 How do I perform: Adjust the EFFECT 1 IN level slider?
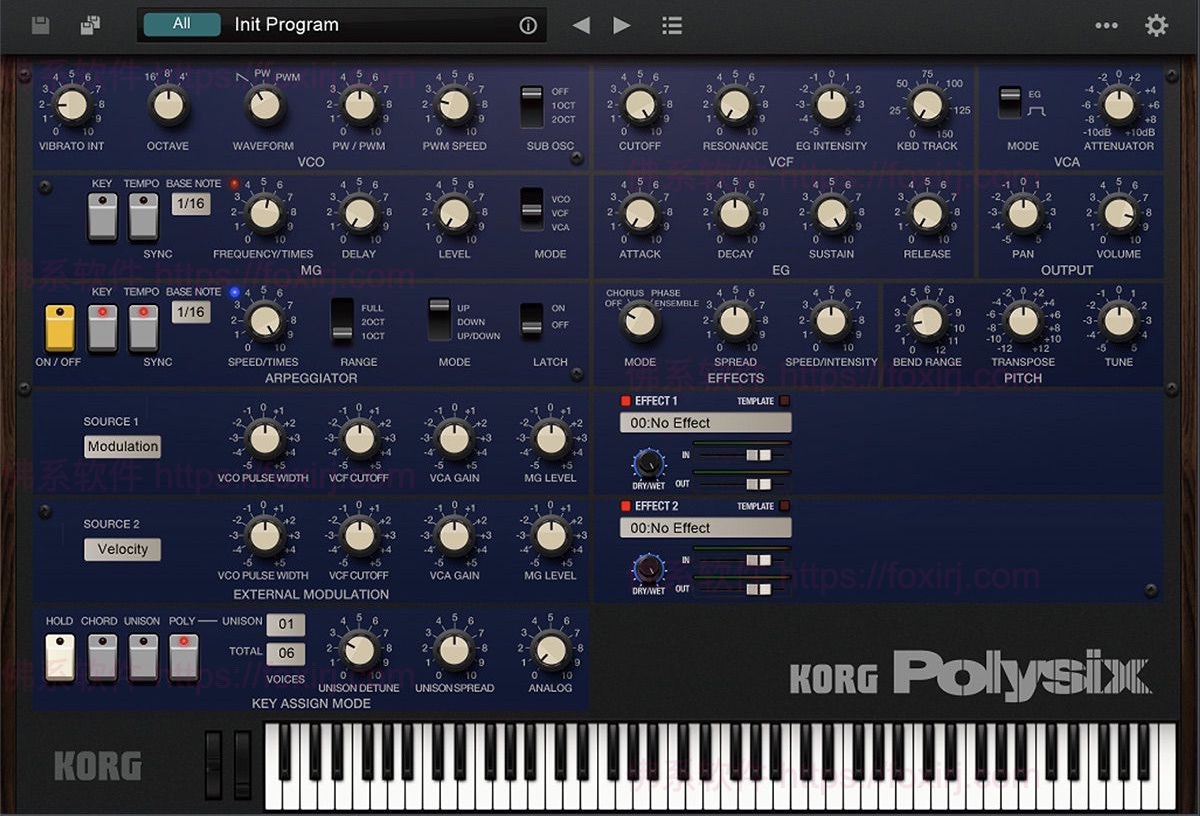point(757,453)
